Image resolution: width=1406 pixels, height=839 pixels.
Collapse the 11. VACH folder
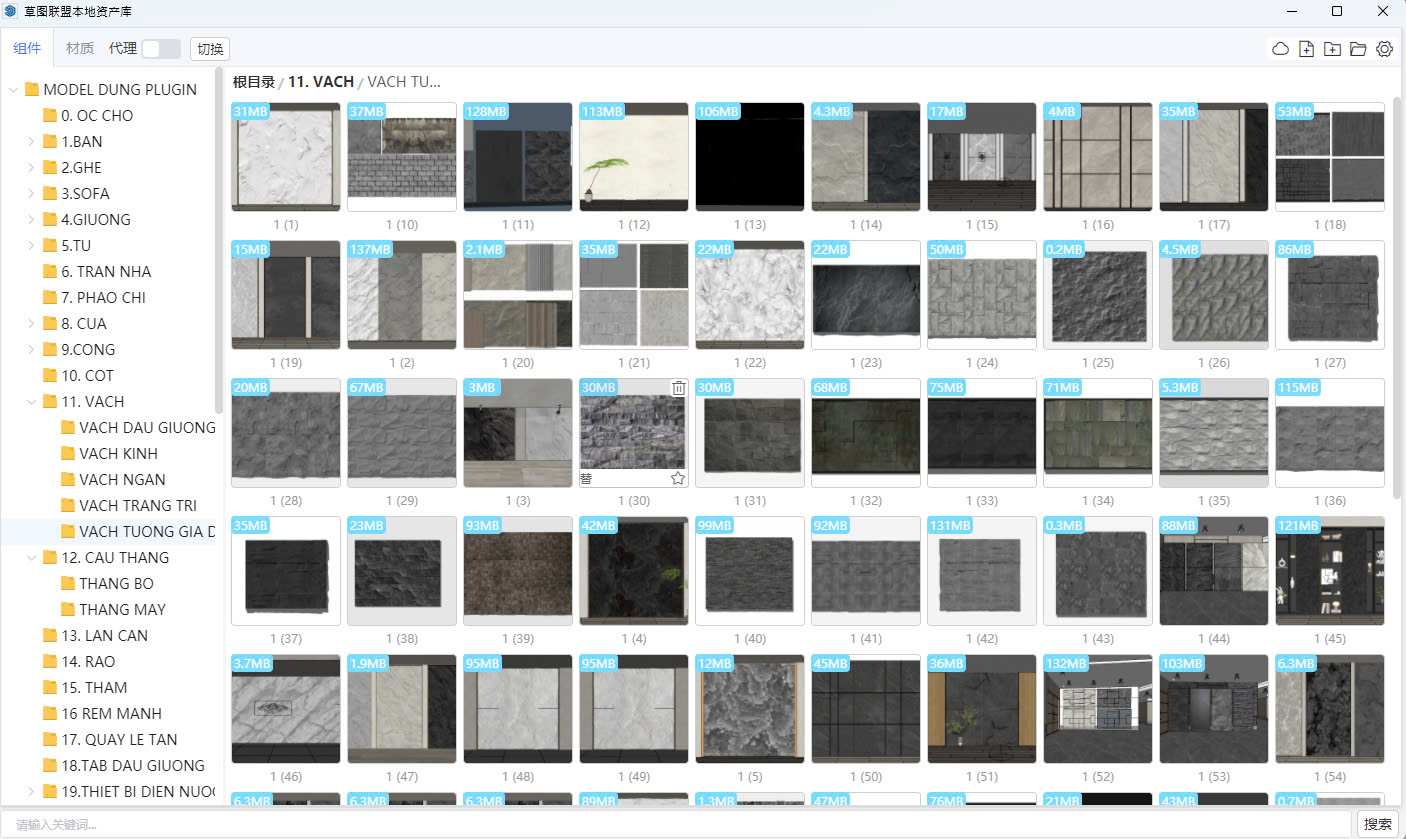32,402
